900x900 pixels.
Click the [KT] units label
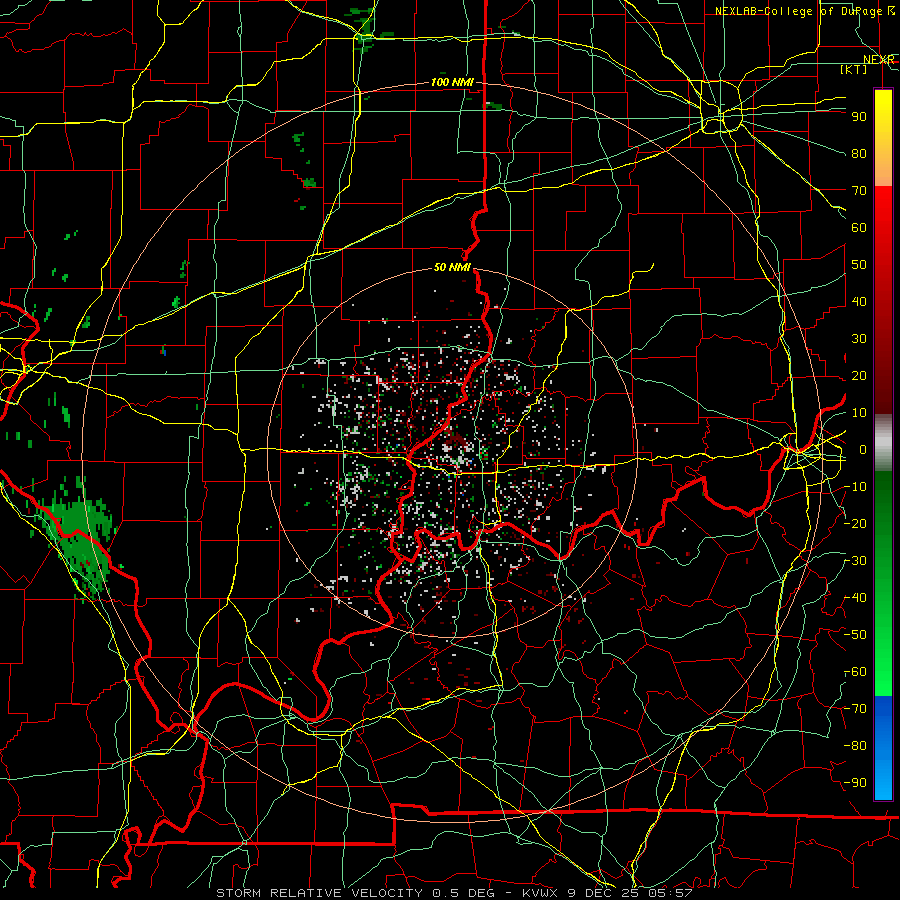854,69
